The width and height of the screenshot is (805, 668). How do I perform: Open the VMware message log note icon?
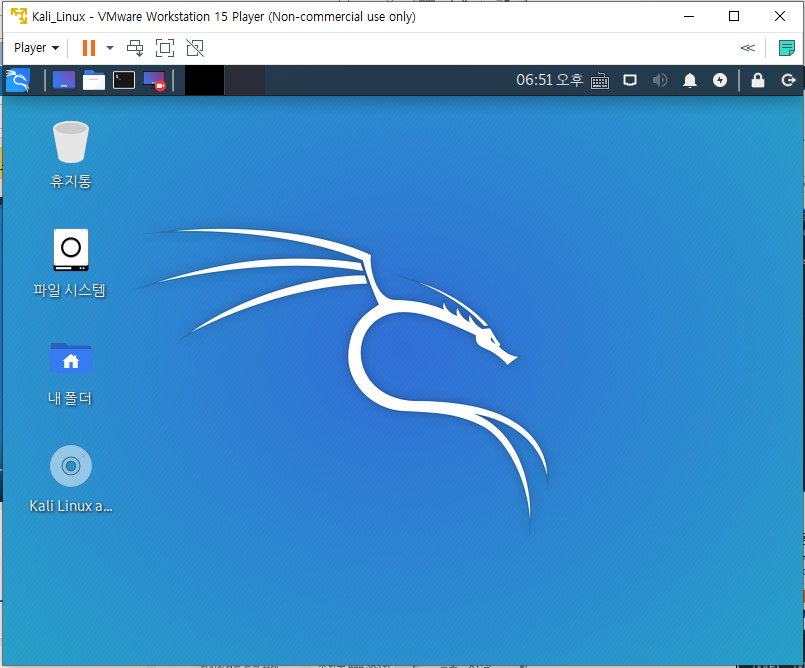tap(787, 48)
